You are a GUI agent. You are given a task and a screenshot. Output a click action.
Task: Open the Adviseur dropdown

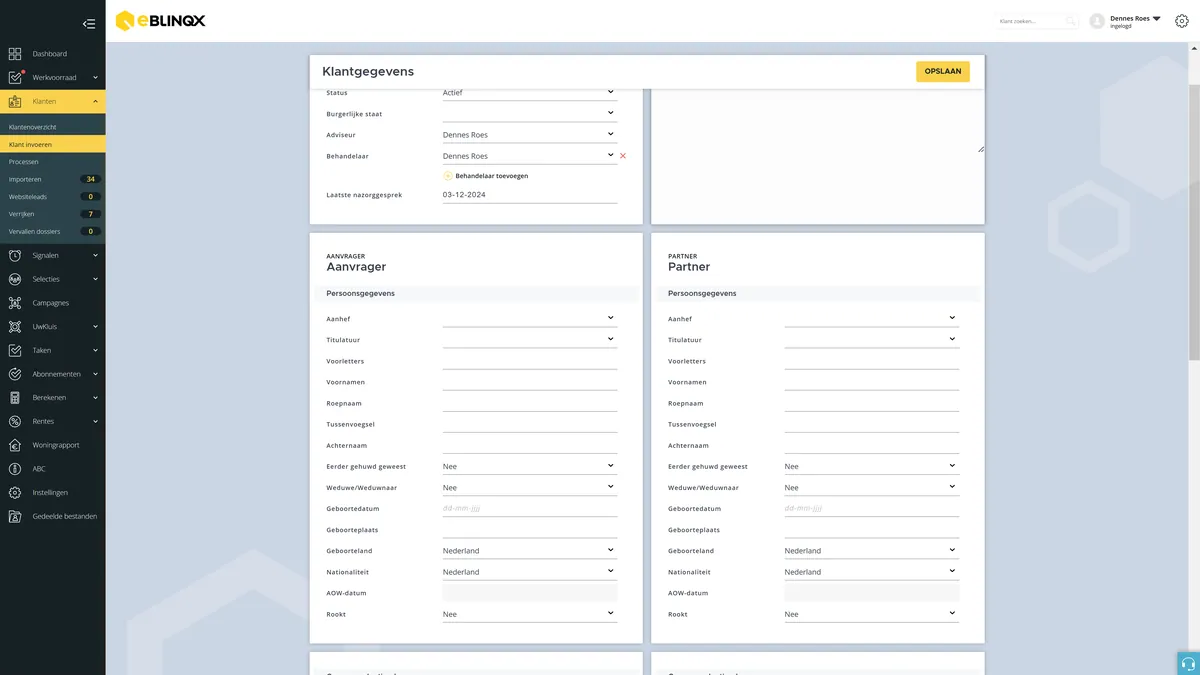[x=530, y=135]
